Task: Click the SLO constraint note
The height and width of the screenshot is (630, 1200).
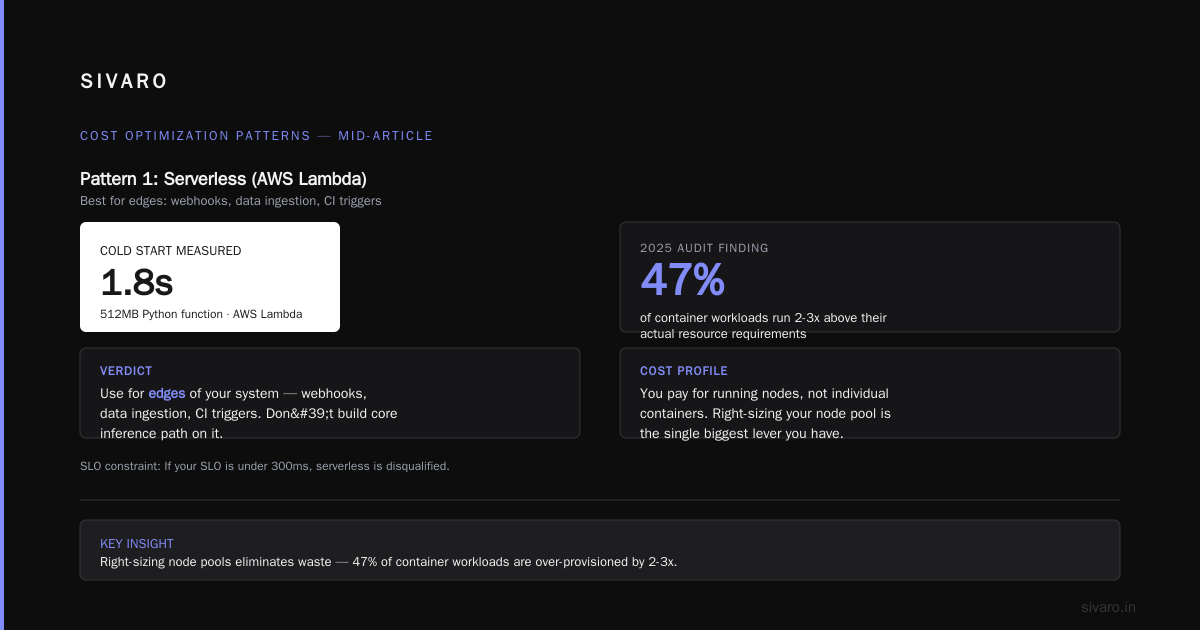Action: point(265,466)
